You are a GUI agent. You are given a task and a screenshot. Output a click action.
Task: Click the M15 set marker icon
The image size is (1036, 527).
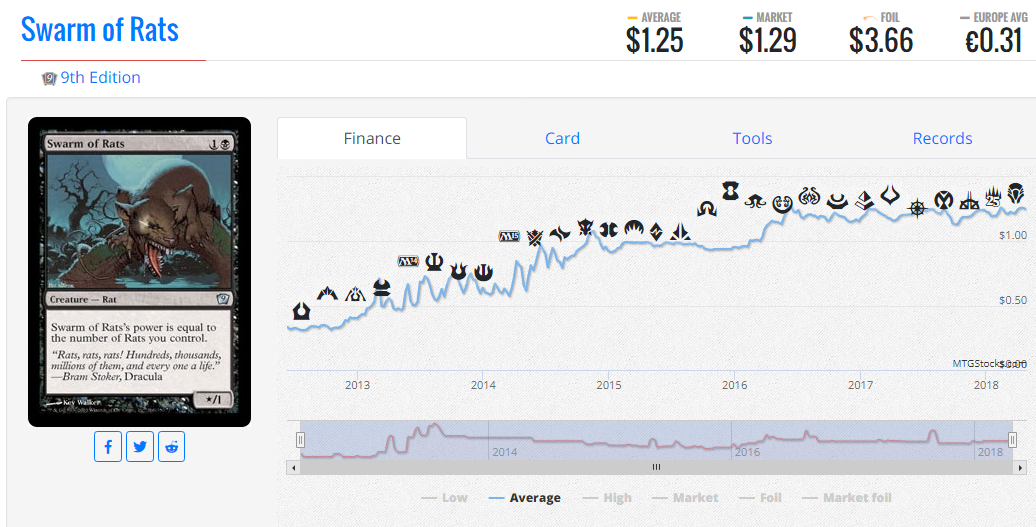(x=509, y=236)
